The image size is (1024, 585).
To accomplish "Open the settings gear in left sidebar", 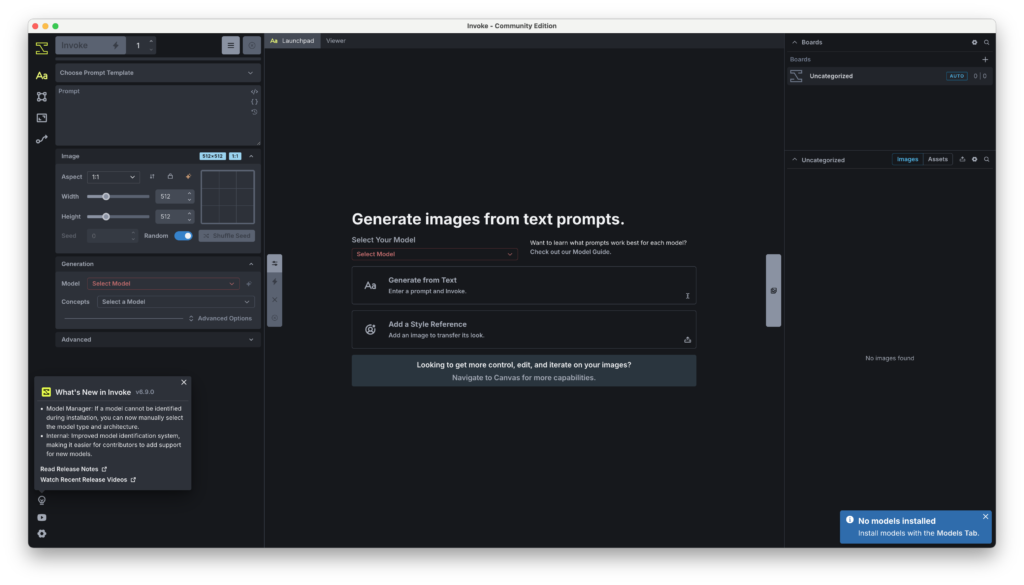I will pyautogui.click(x=42, y=534).
